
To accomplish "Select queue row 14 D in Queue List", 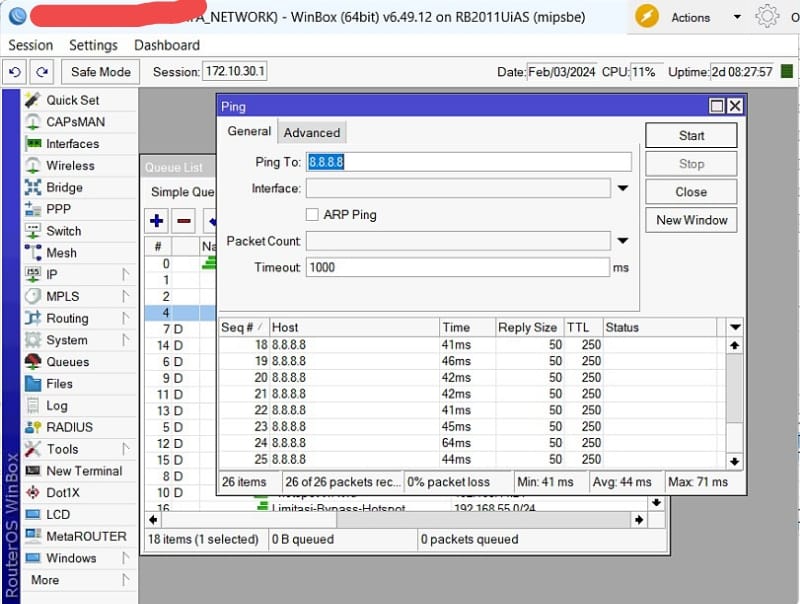I will click(181, 345).
